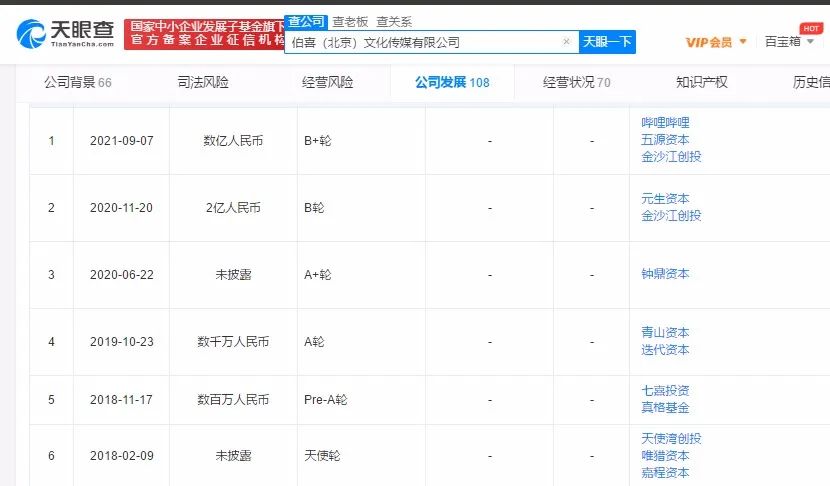The width and height of the screenshot is (830, 486).
Task: Open the partially visible 历史信息 tab
Action: [811, 82]
